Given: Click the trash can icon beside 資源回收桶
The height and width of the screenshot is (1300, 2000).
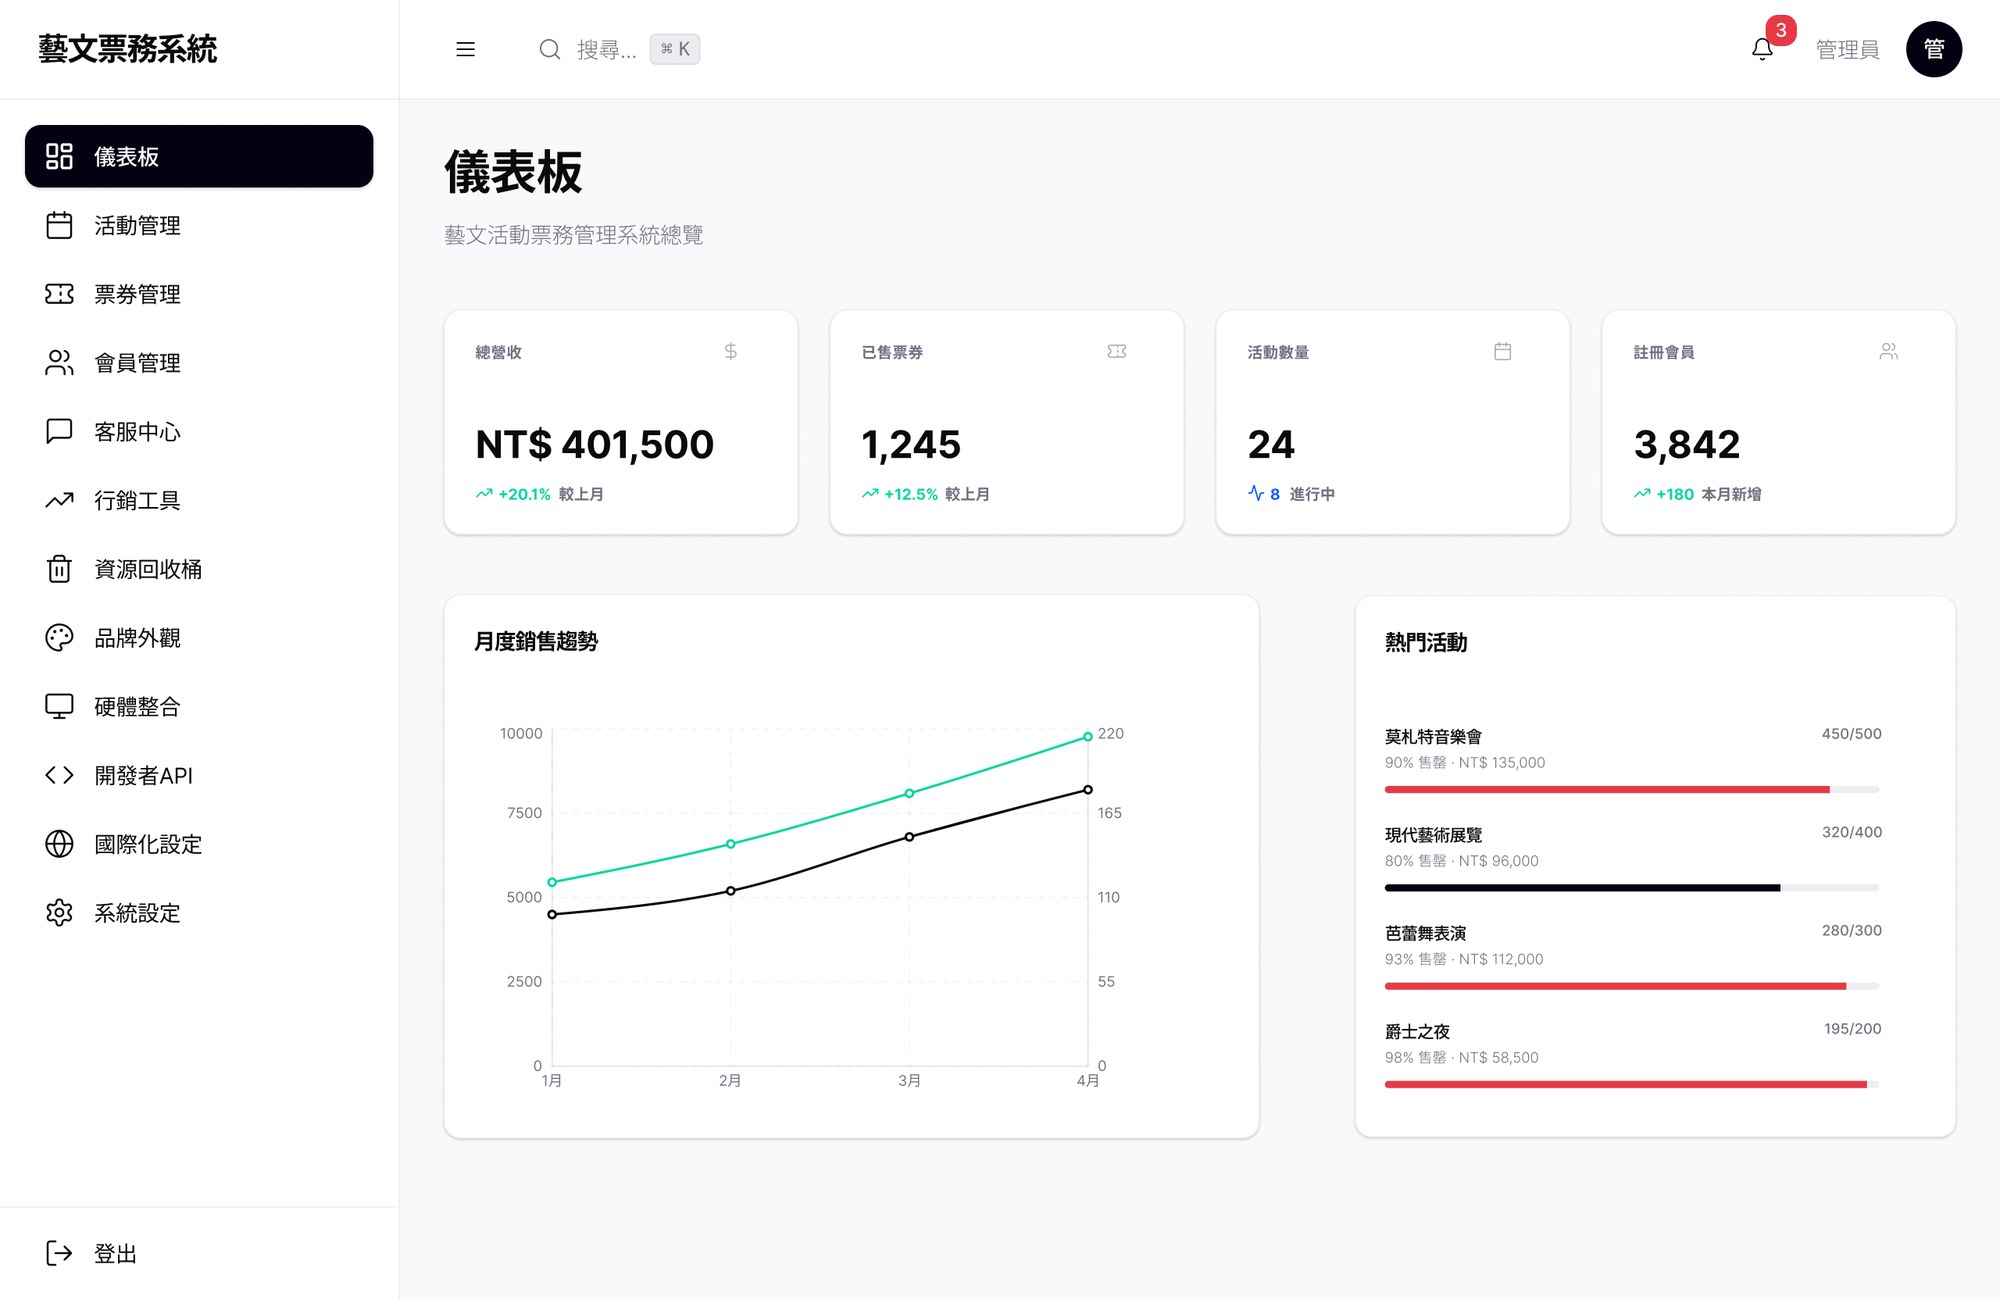Looking at the screenshot, I should tap(59, 569).
